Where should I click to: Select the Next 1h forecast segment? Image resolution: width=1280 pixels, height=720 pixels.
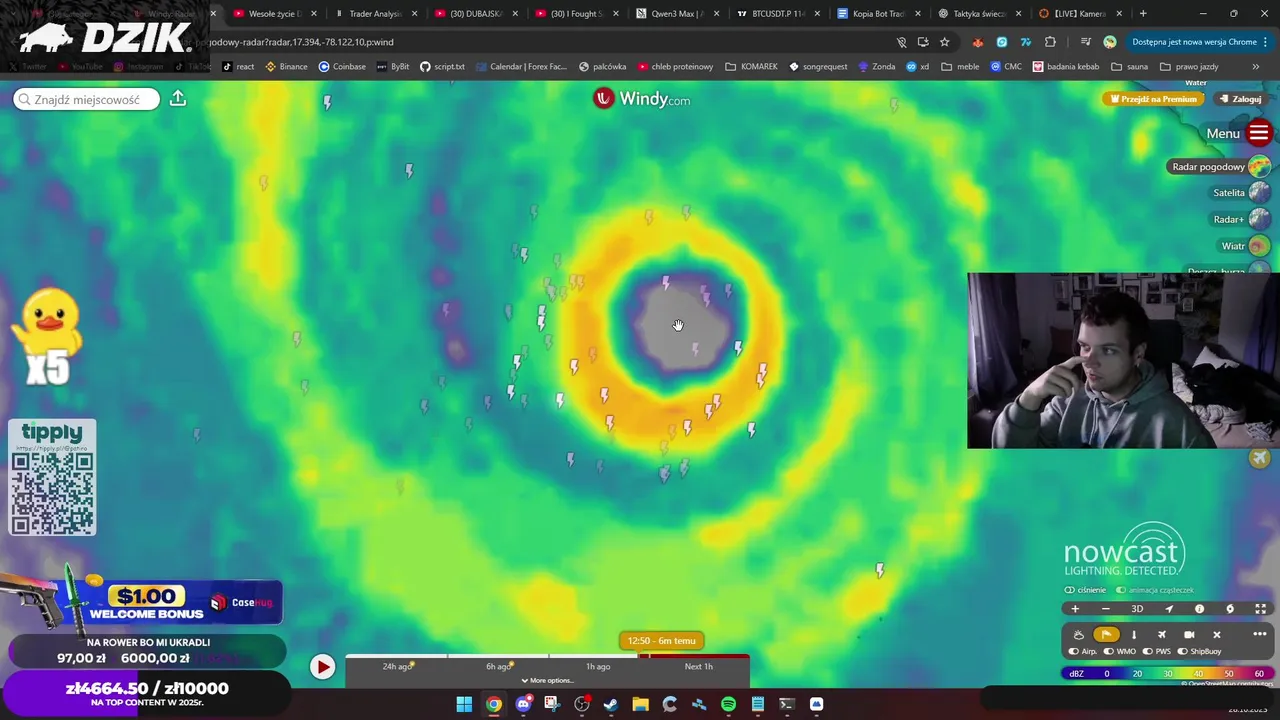[x=699, y=667]
